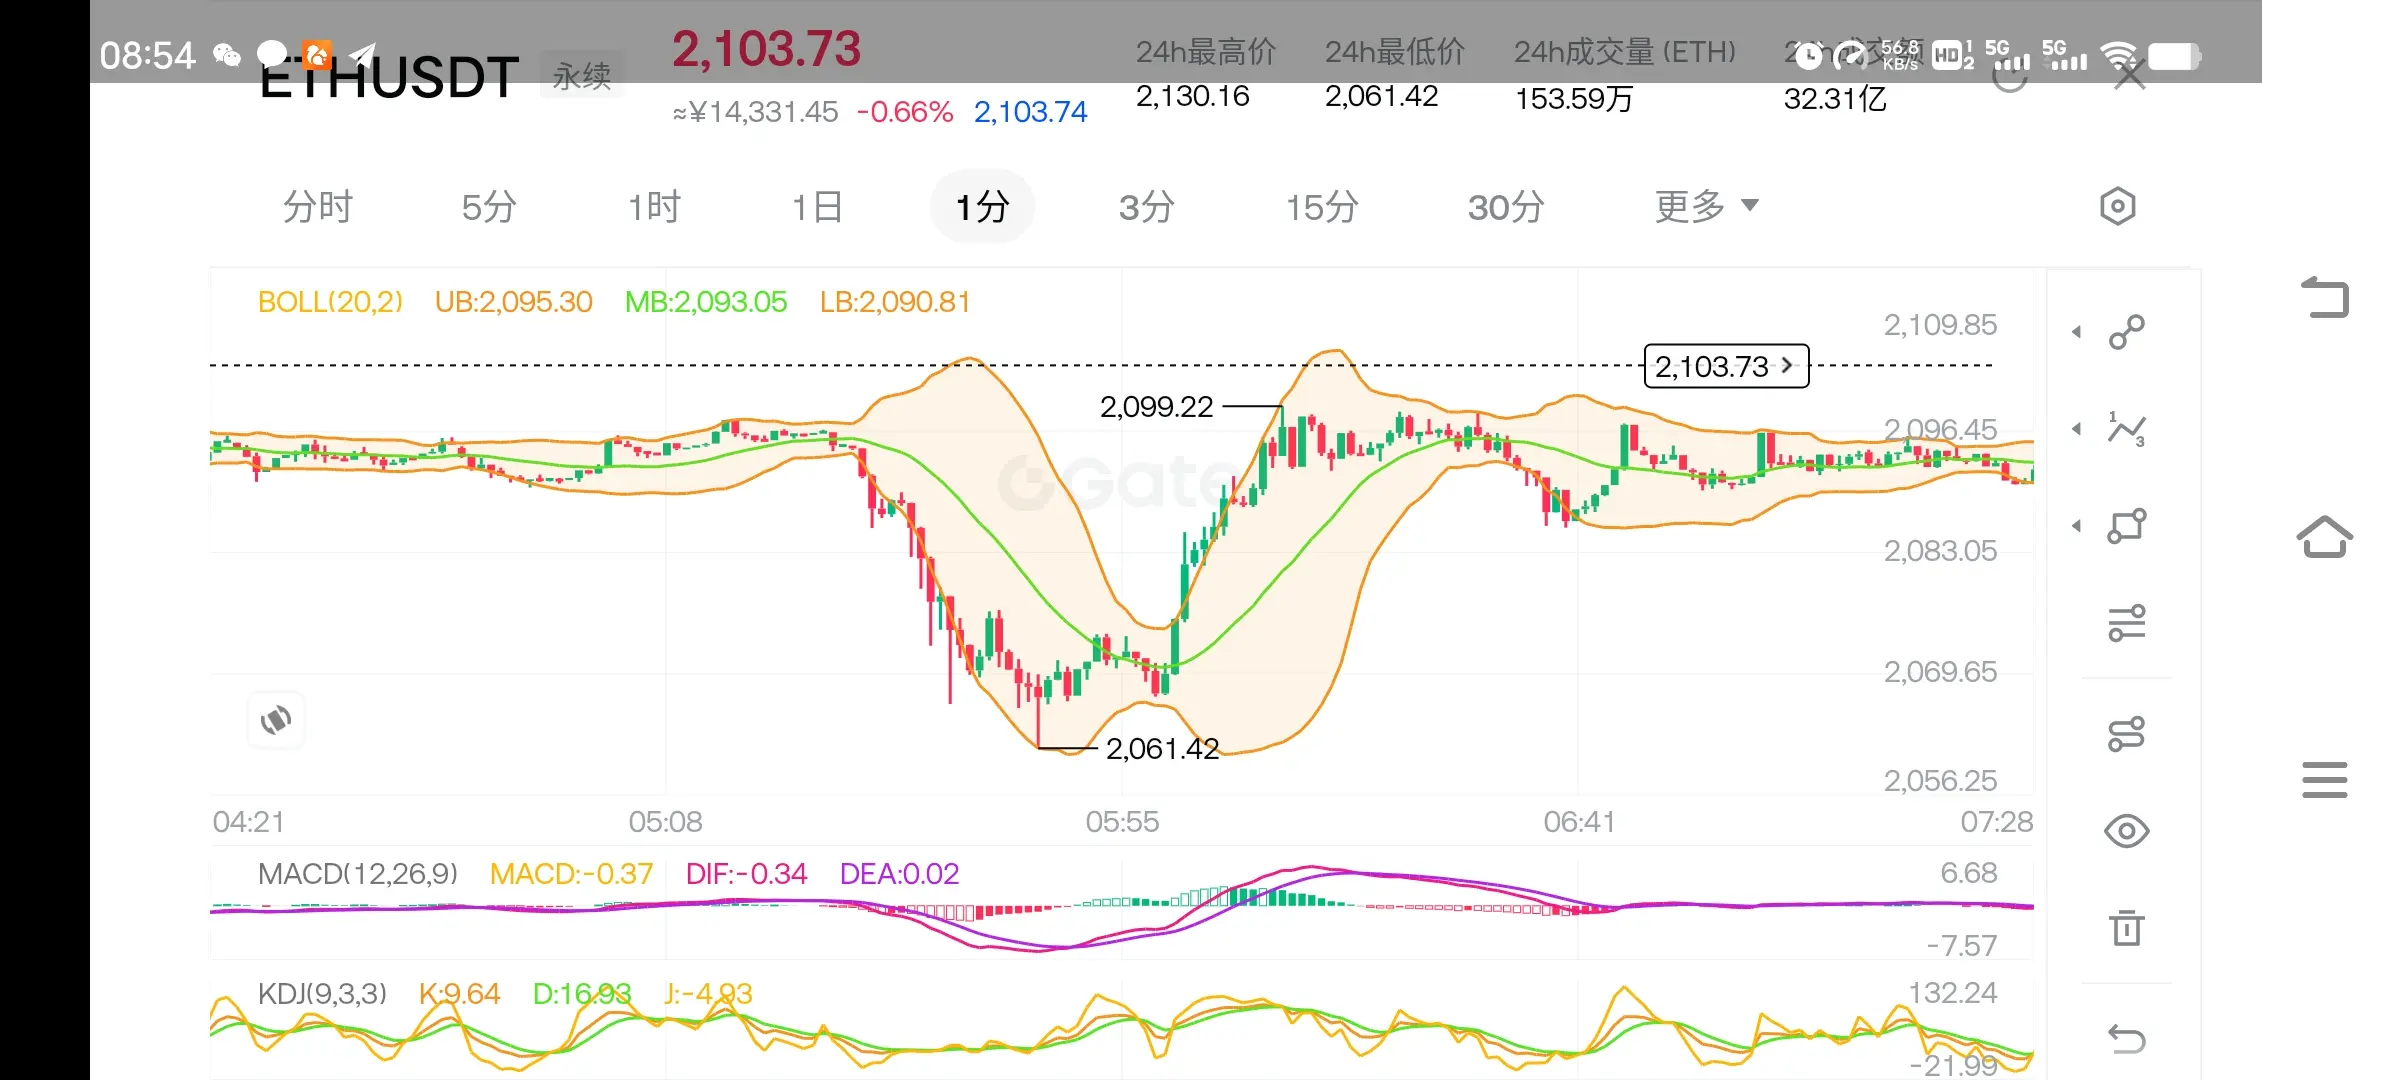Switch to the 1时 timeframe tab
The image size is (2388, 1080).
(654, 207)
